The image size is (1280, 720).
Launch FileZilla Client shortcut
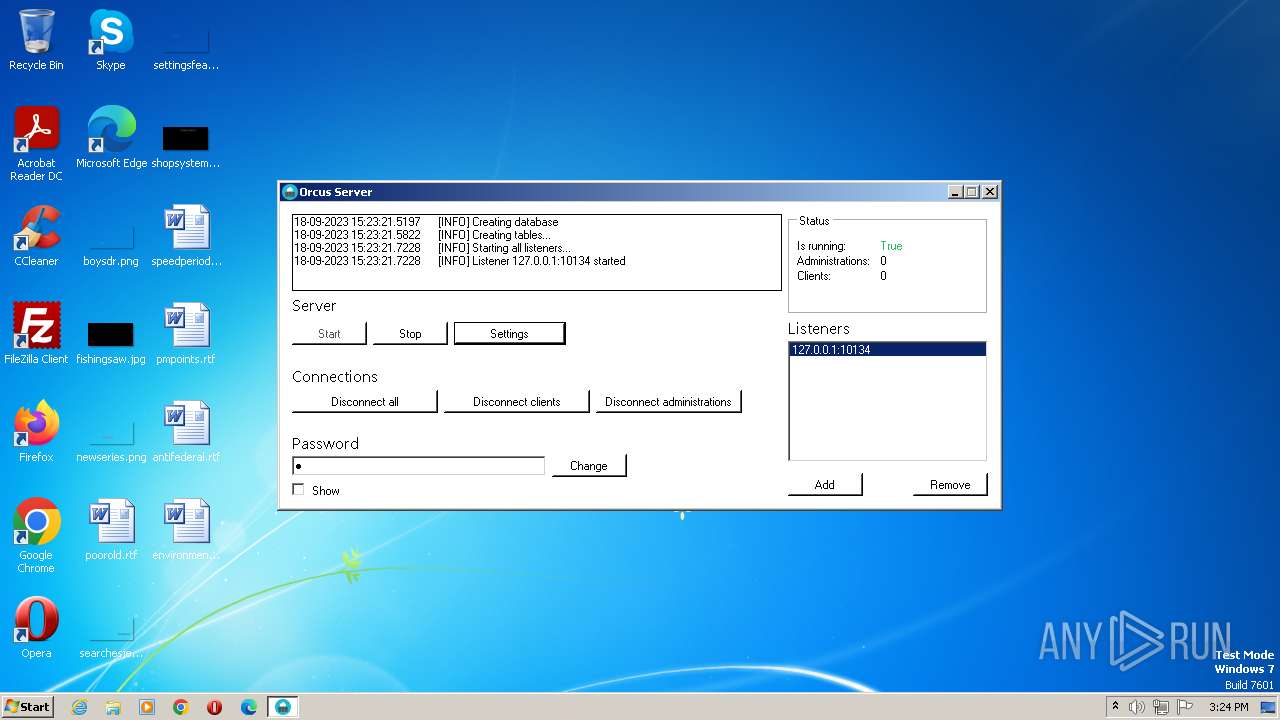click(37, 334)
